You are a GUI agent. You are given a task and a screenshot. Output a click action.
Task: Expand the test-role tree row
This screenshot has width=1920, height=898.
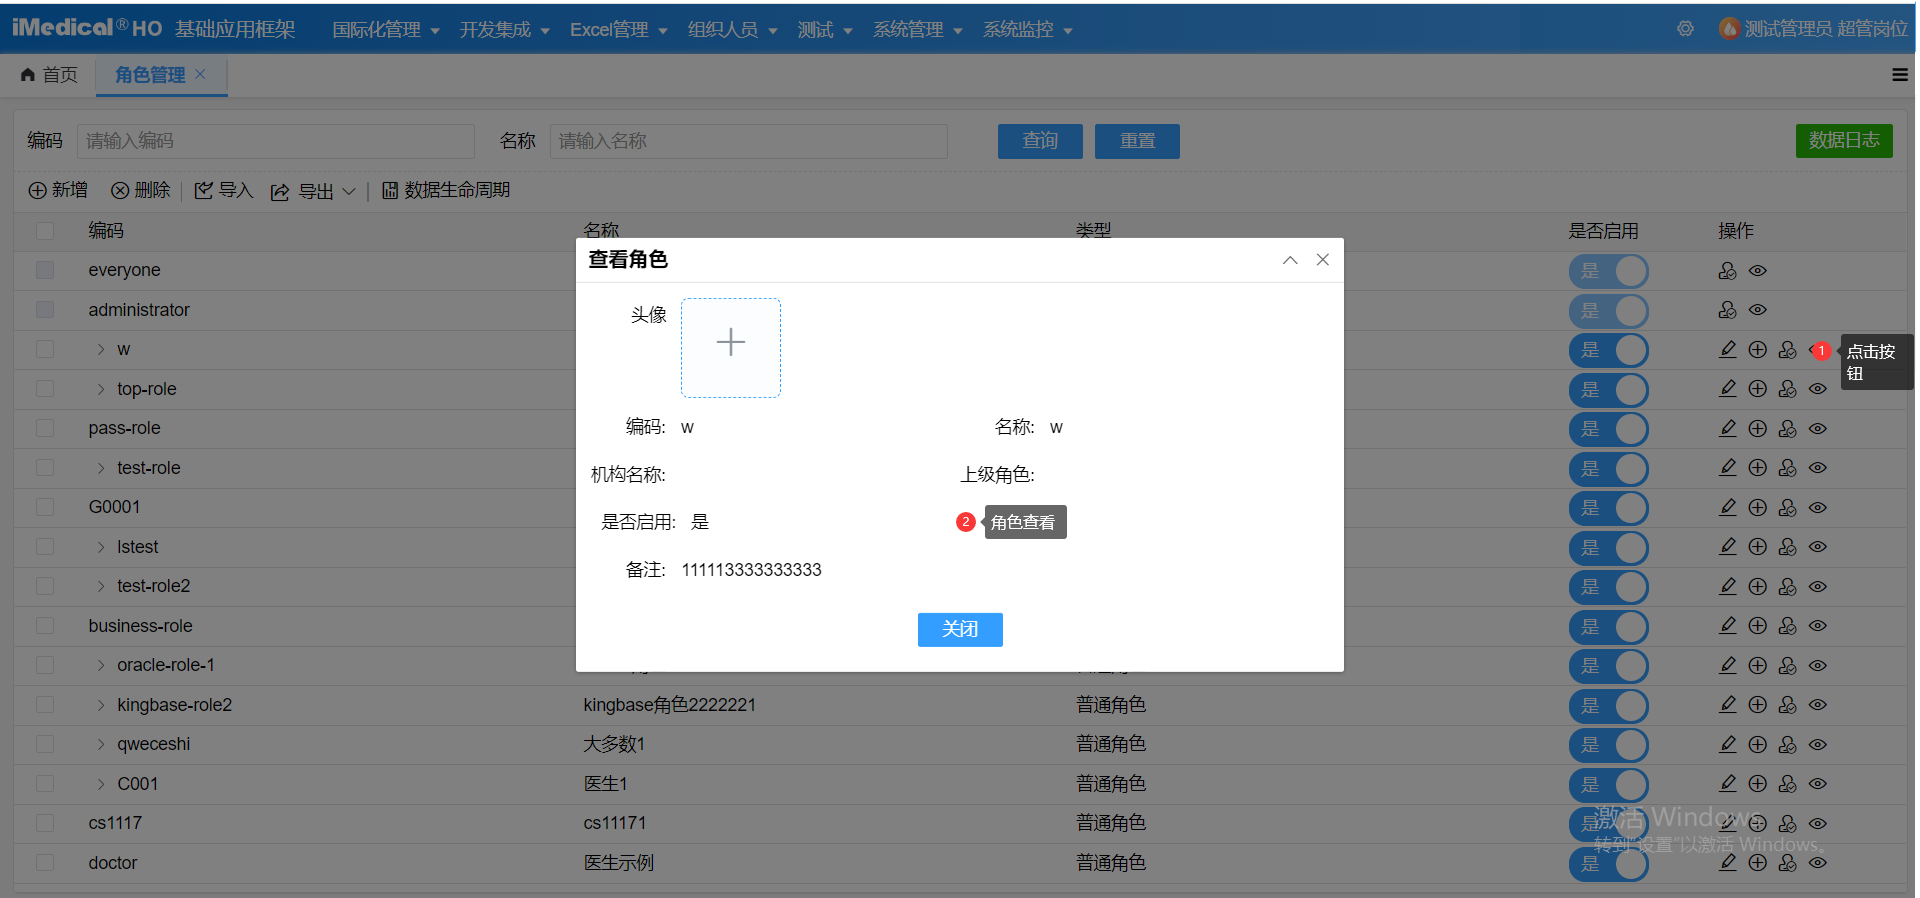101,468
